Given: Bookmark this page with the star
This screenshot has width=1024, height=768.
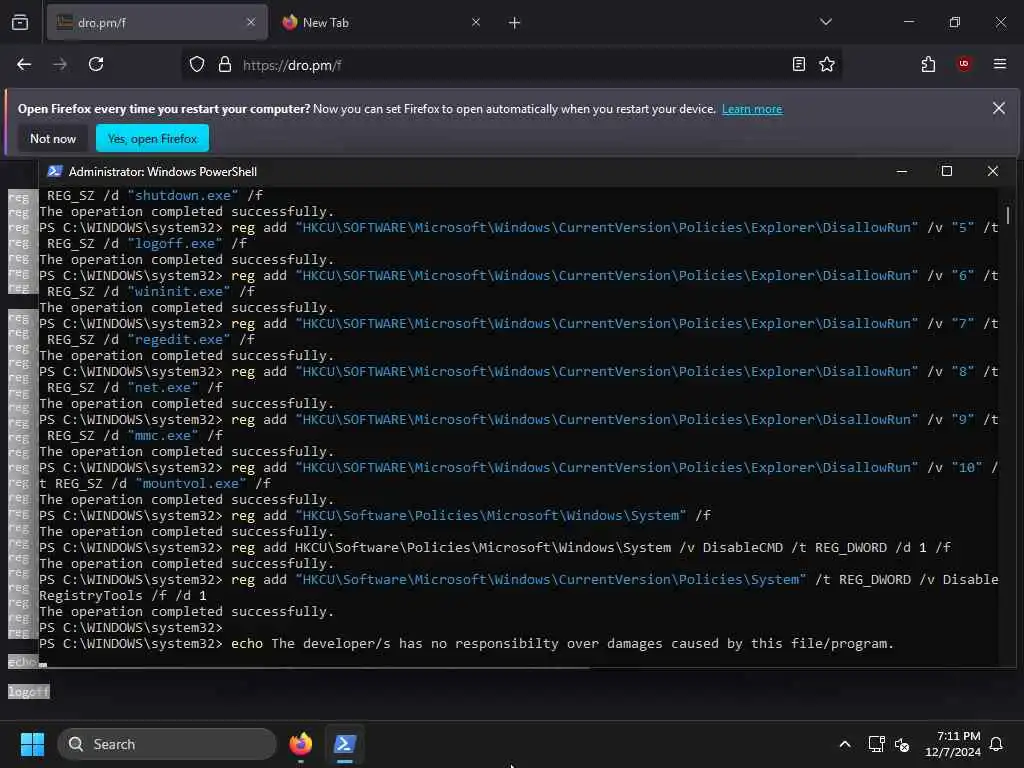Looking at the screenshot, I should (827, 64).
